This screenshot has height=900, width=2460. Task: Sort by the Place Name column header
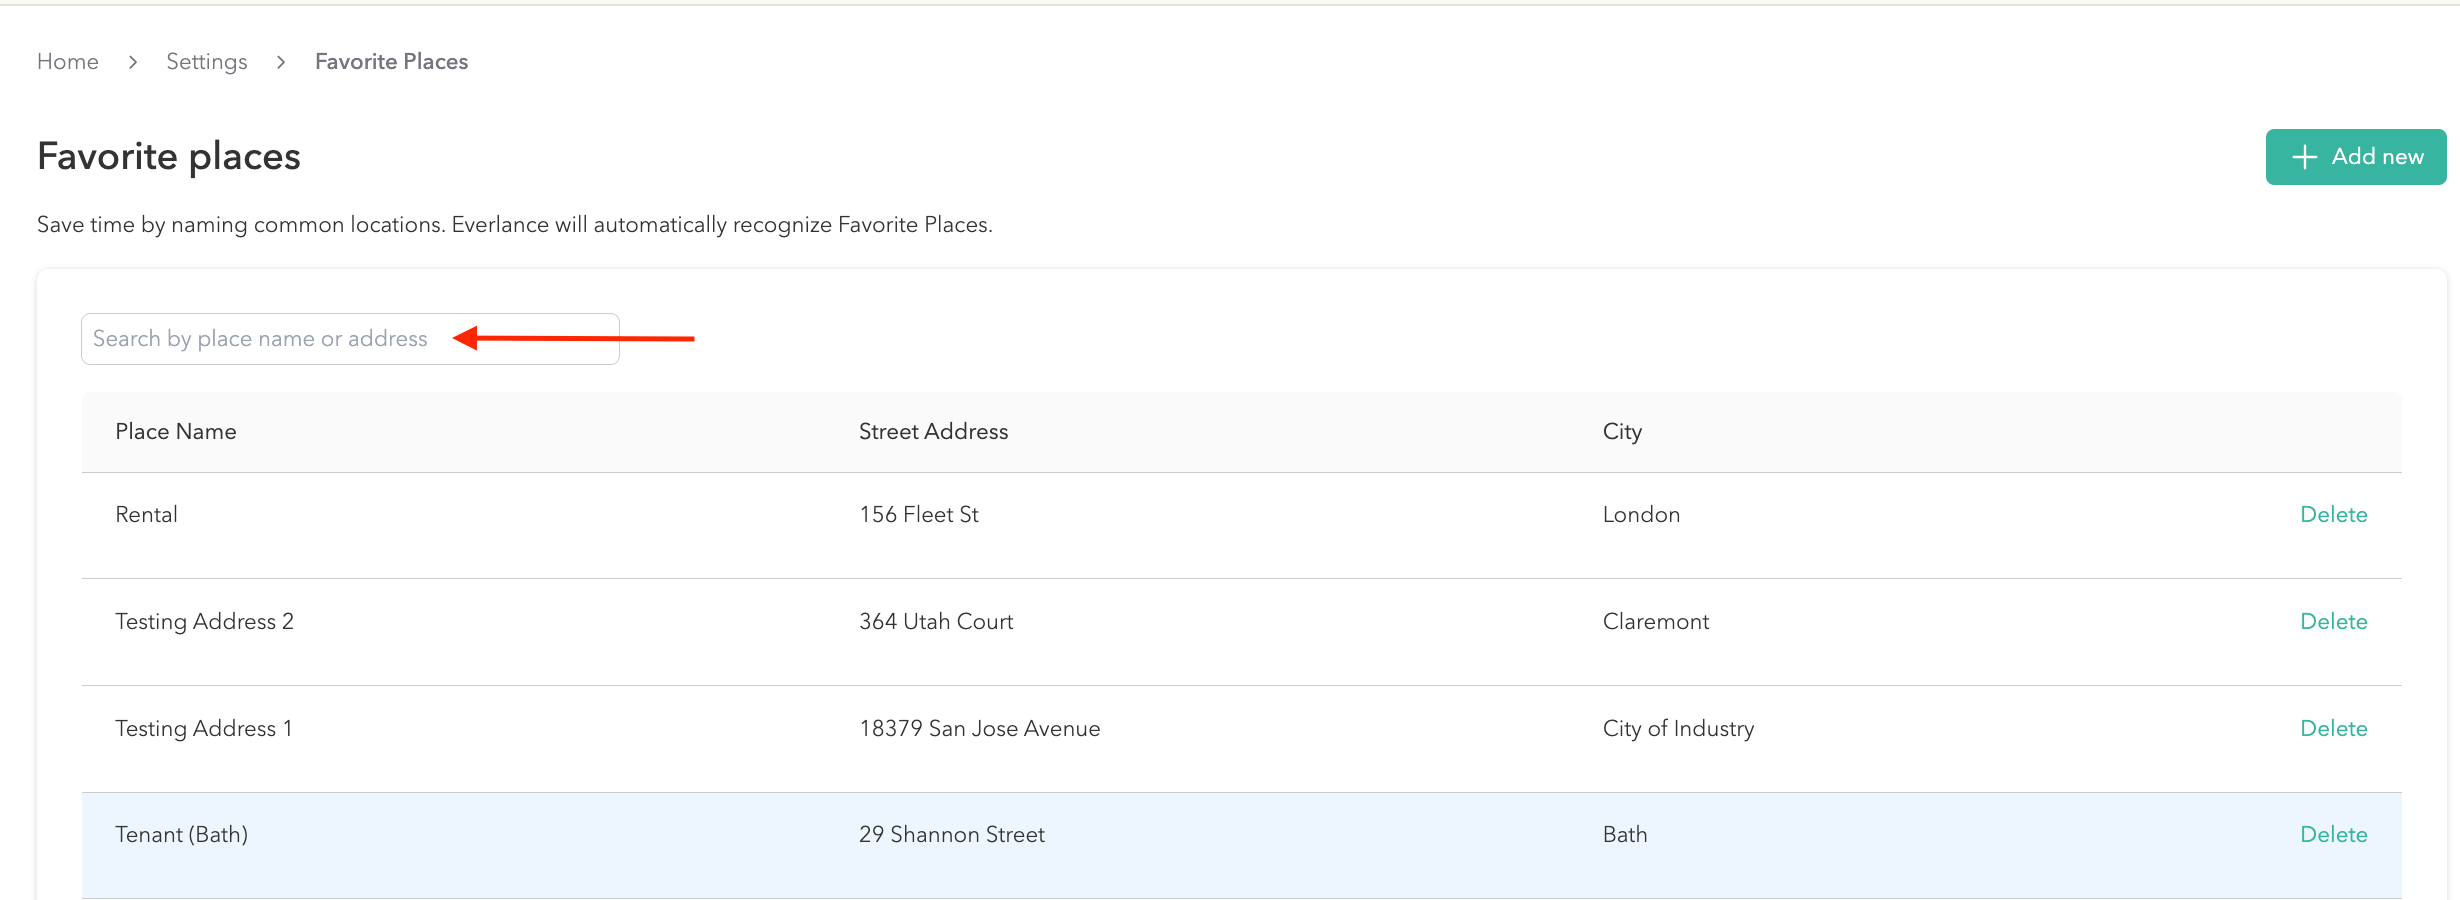point(176,432)
